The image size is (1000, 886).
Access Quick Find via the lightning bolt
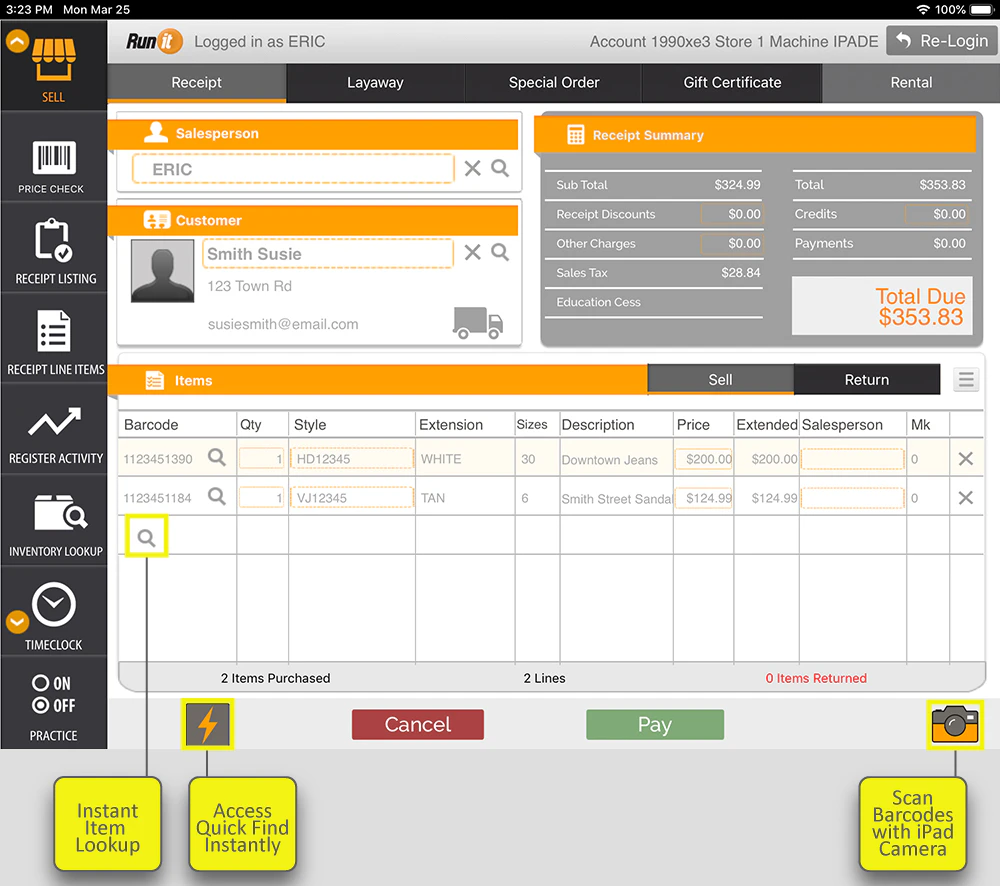pyautogui.click(x=207, y=724)
